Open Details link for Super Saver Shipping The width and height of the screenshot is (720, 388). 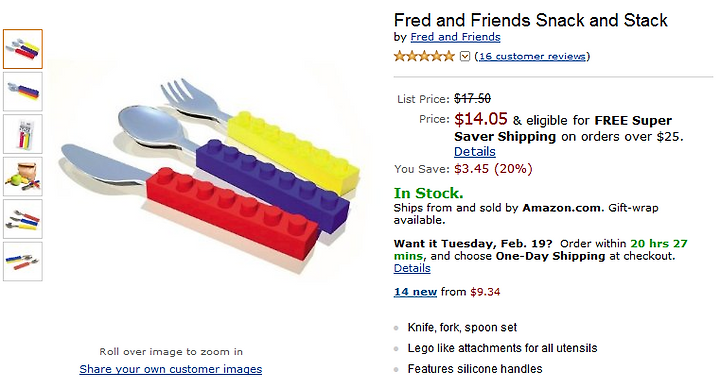[475, 152]
